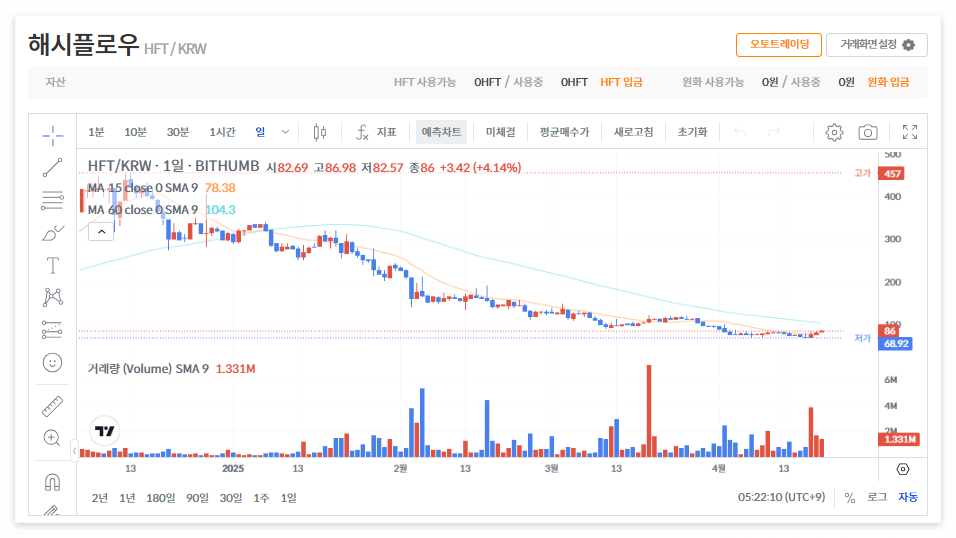This screenshot has height=538, width=956.
Task: Select the 10분 interval
Action: tap(135, 132)
